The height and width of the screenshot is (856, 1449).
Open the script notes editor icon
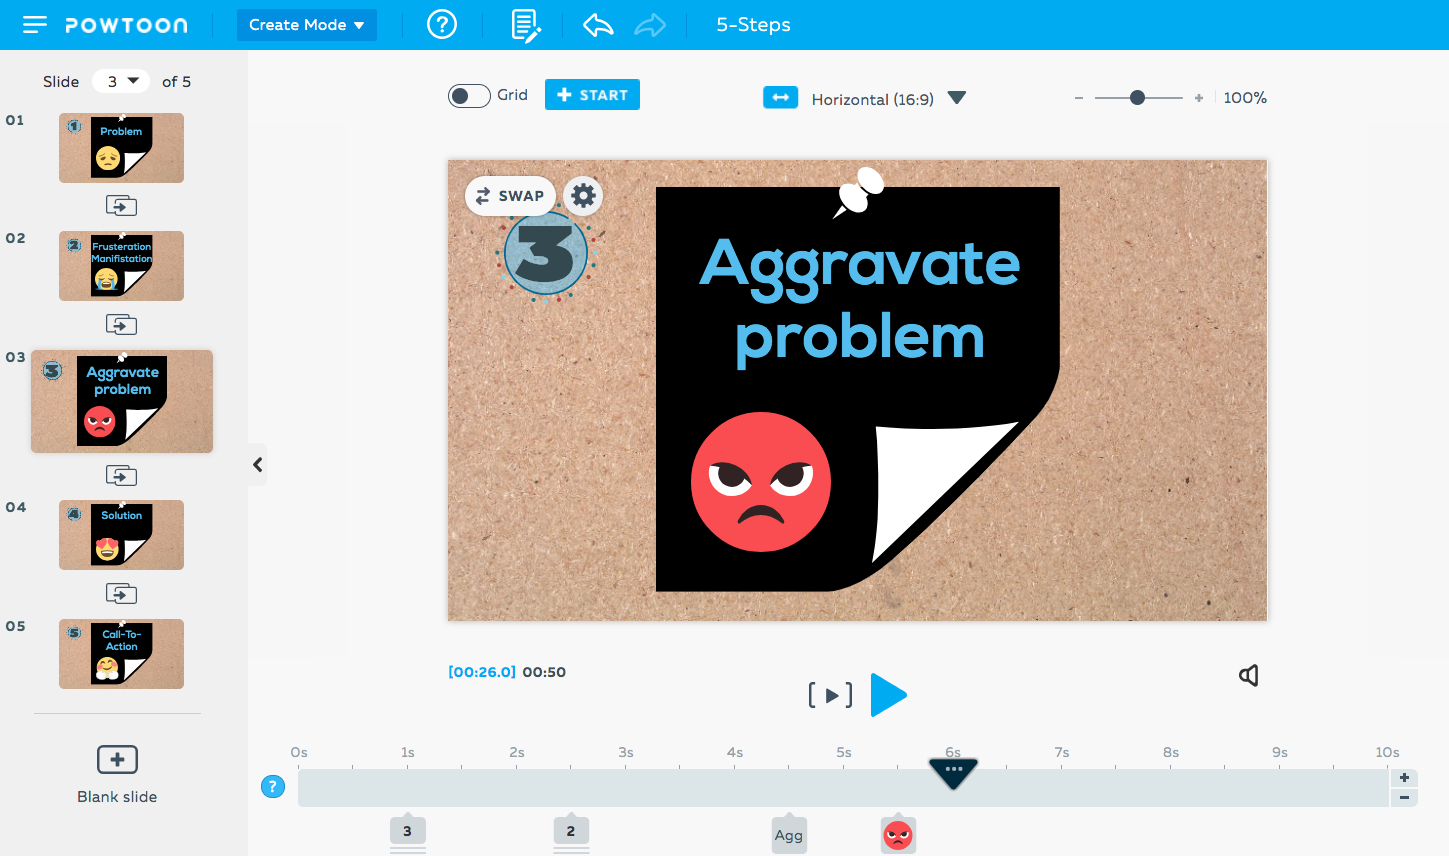point(525,25)
